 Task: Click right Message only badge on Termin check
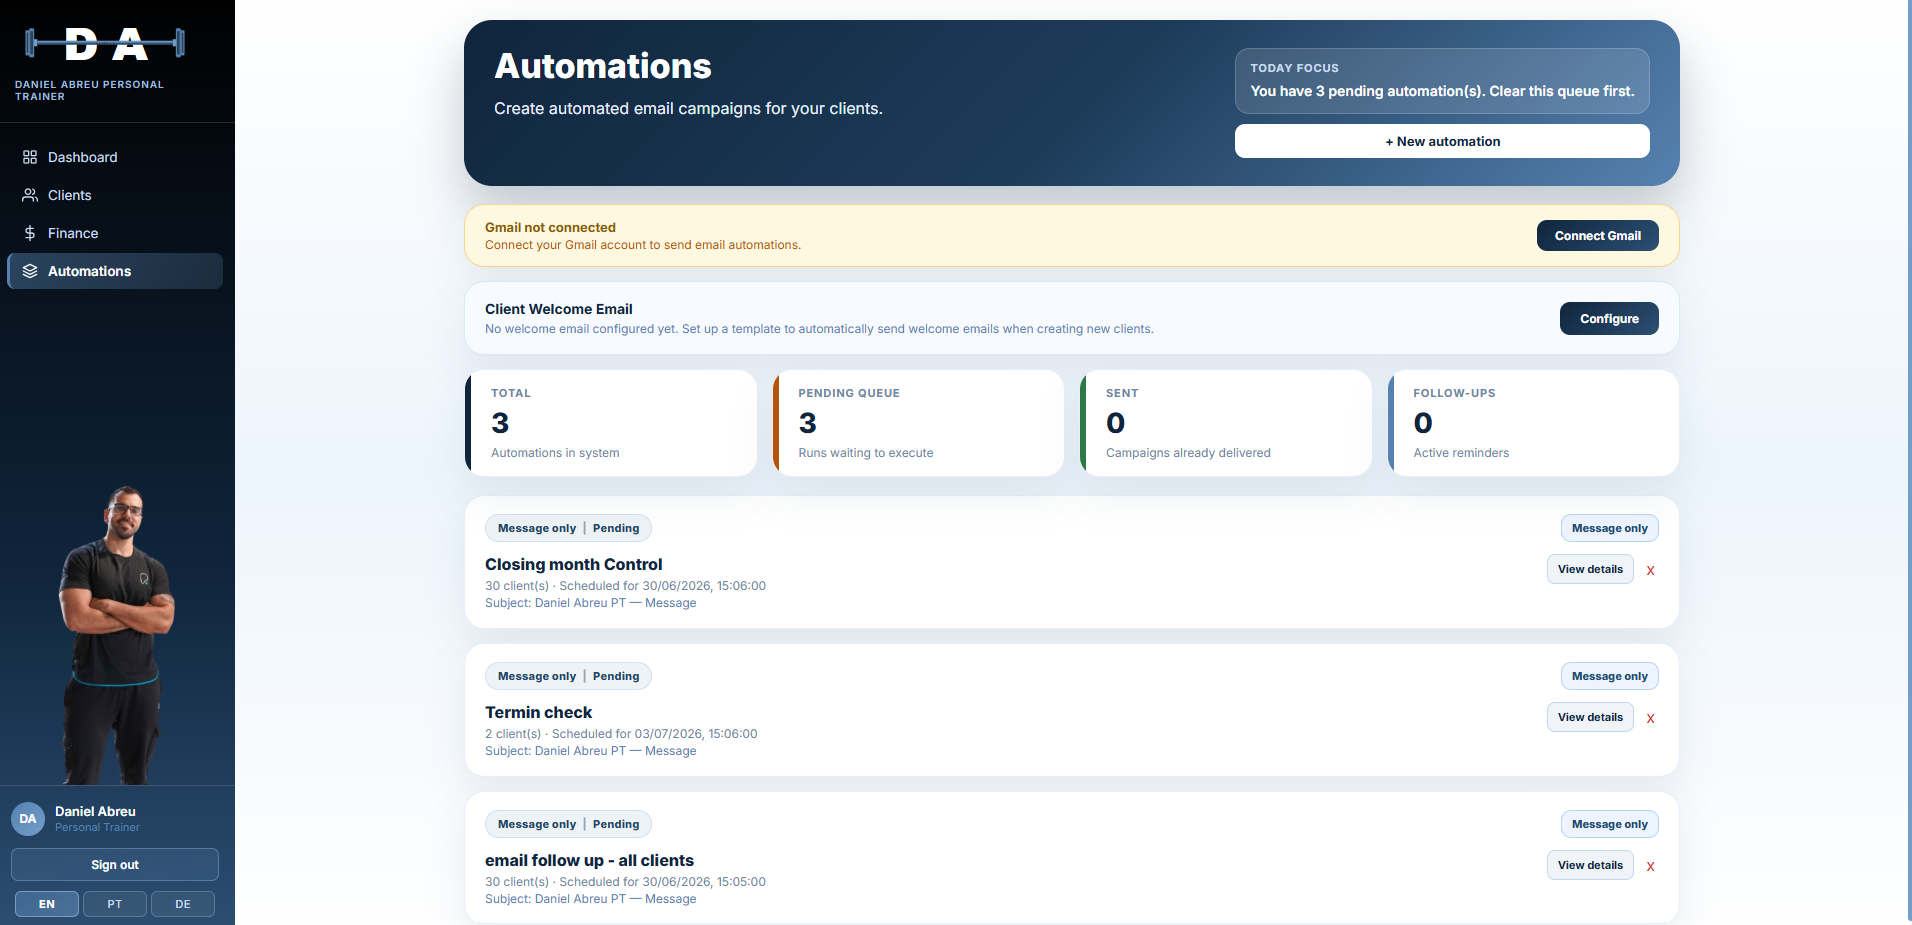click(1609, 676)
